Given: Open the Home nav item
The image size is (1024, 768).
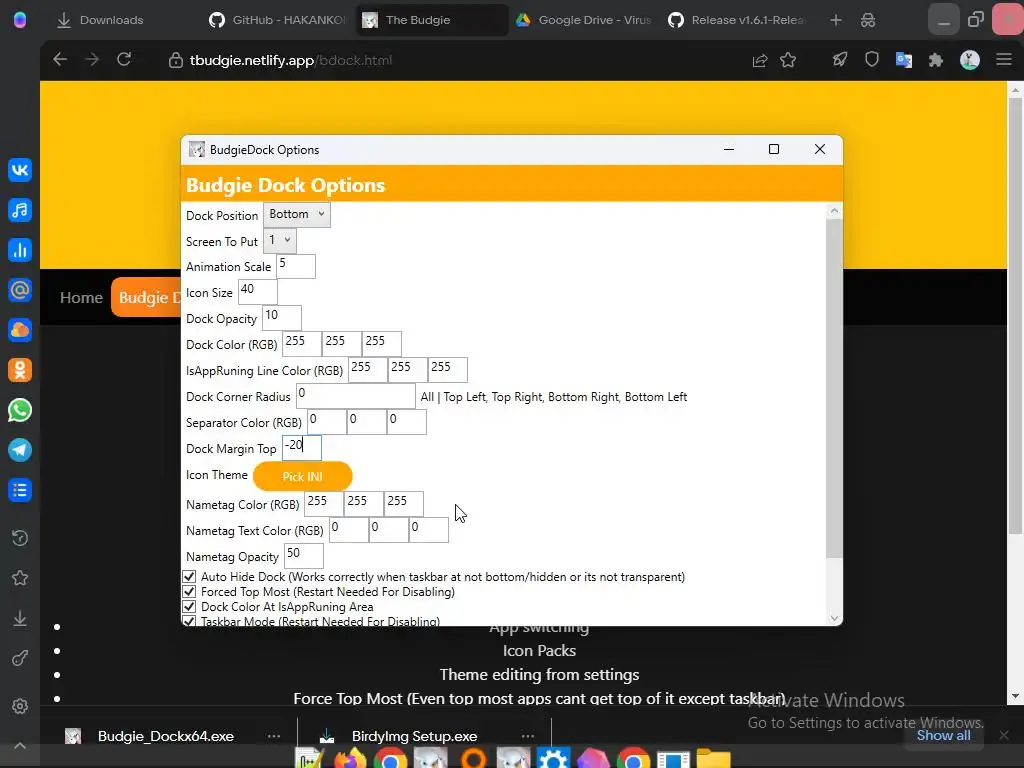Looking at the screenshot, I should point(81,298).
